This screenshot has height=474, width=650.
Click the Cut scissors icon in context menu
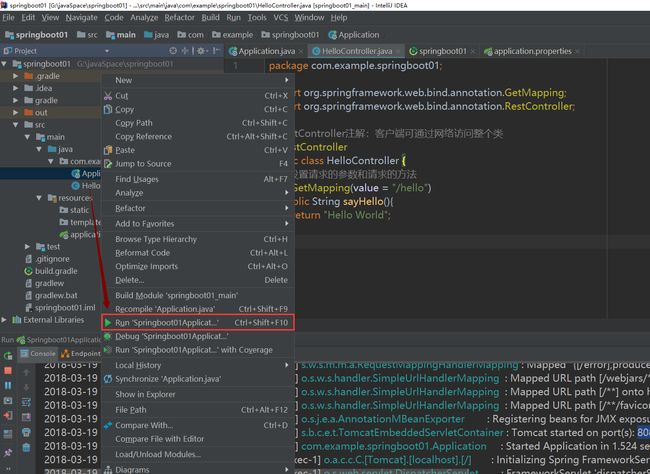pos(108,96)
